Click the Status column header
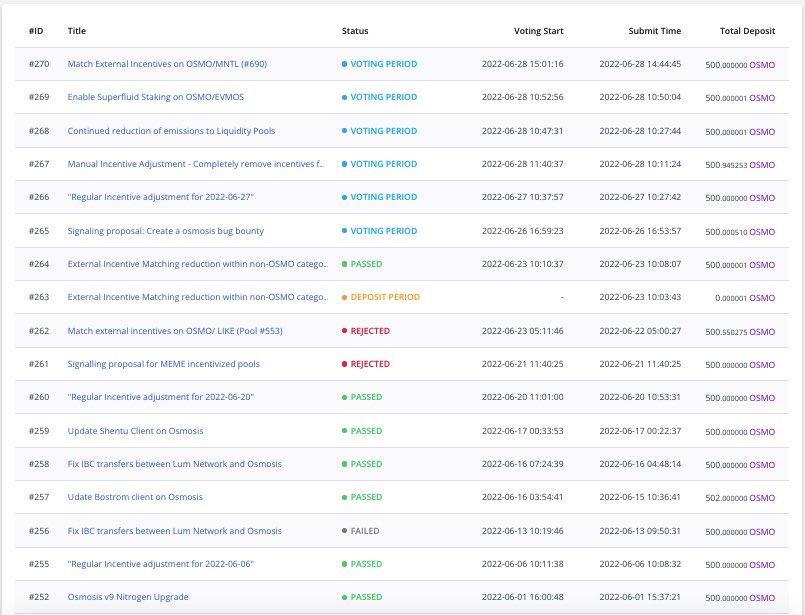This screenshot has height=615, width=805. pos(355,31)
